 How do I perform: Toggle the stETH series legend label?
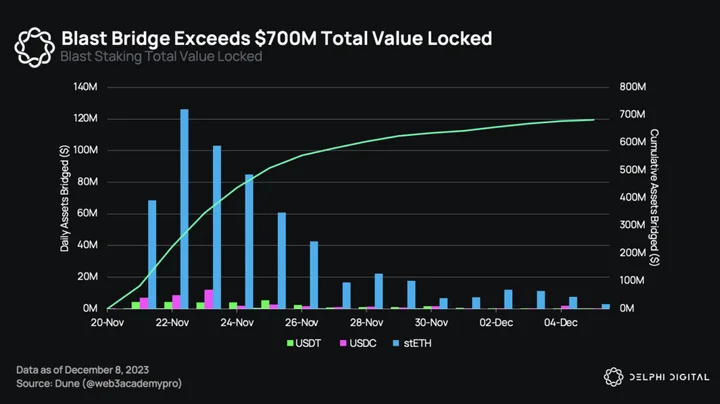(417, 343)
